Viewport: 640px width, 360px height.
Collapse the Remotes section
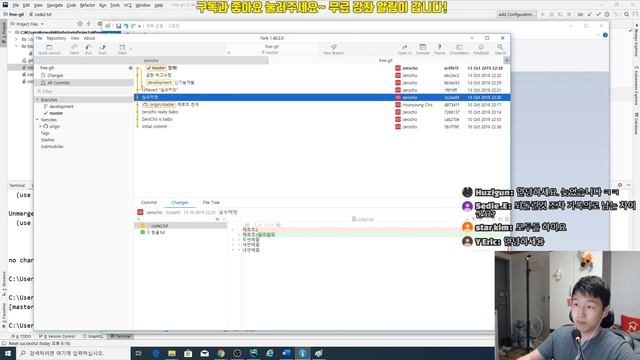point(38,120)
